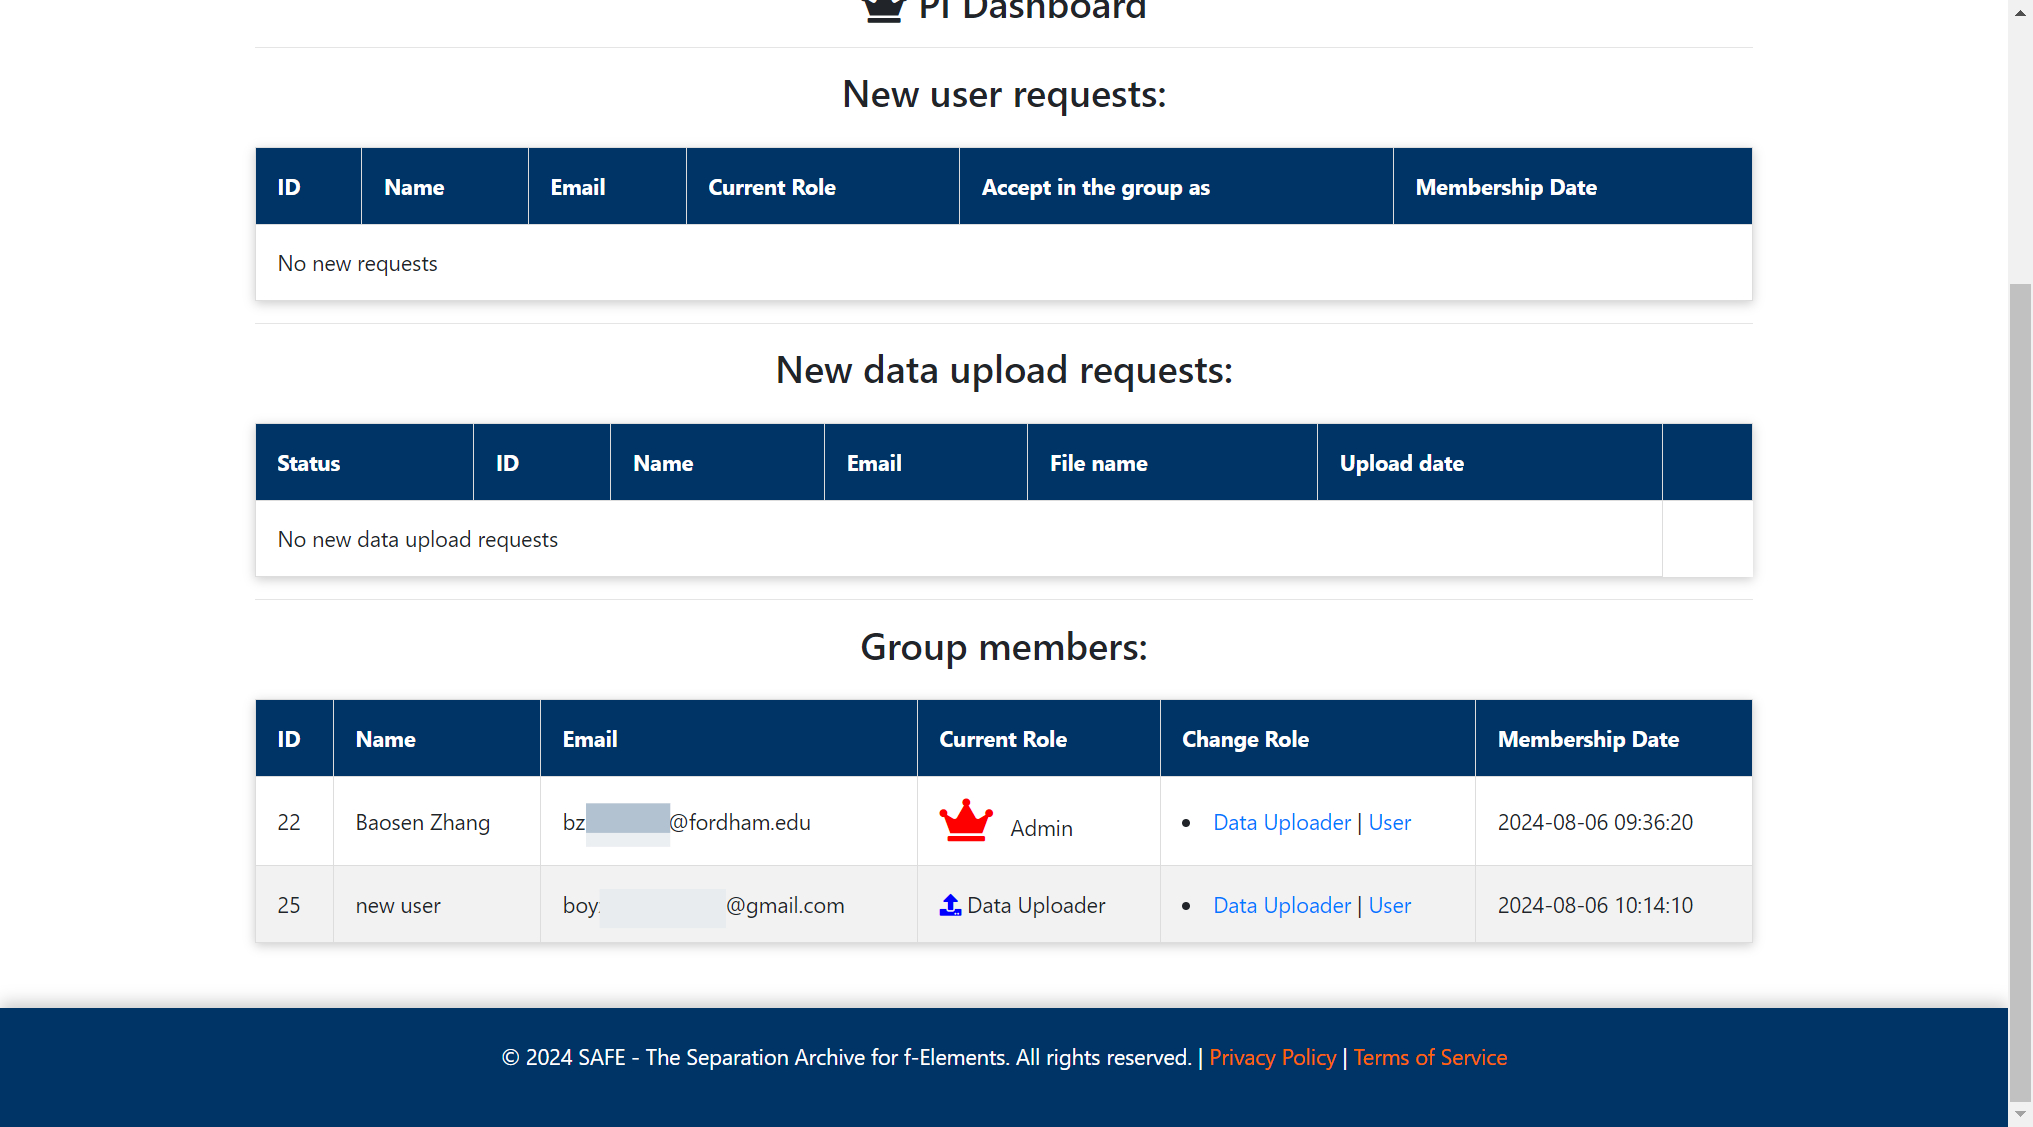Select the 'new user' name cell
The image size is (2033, 1127).
[437, 905]
